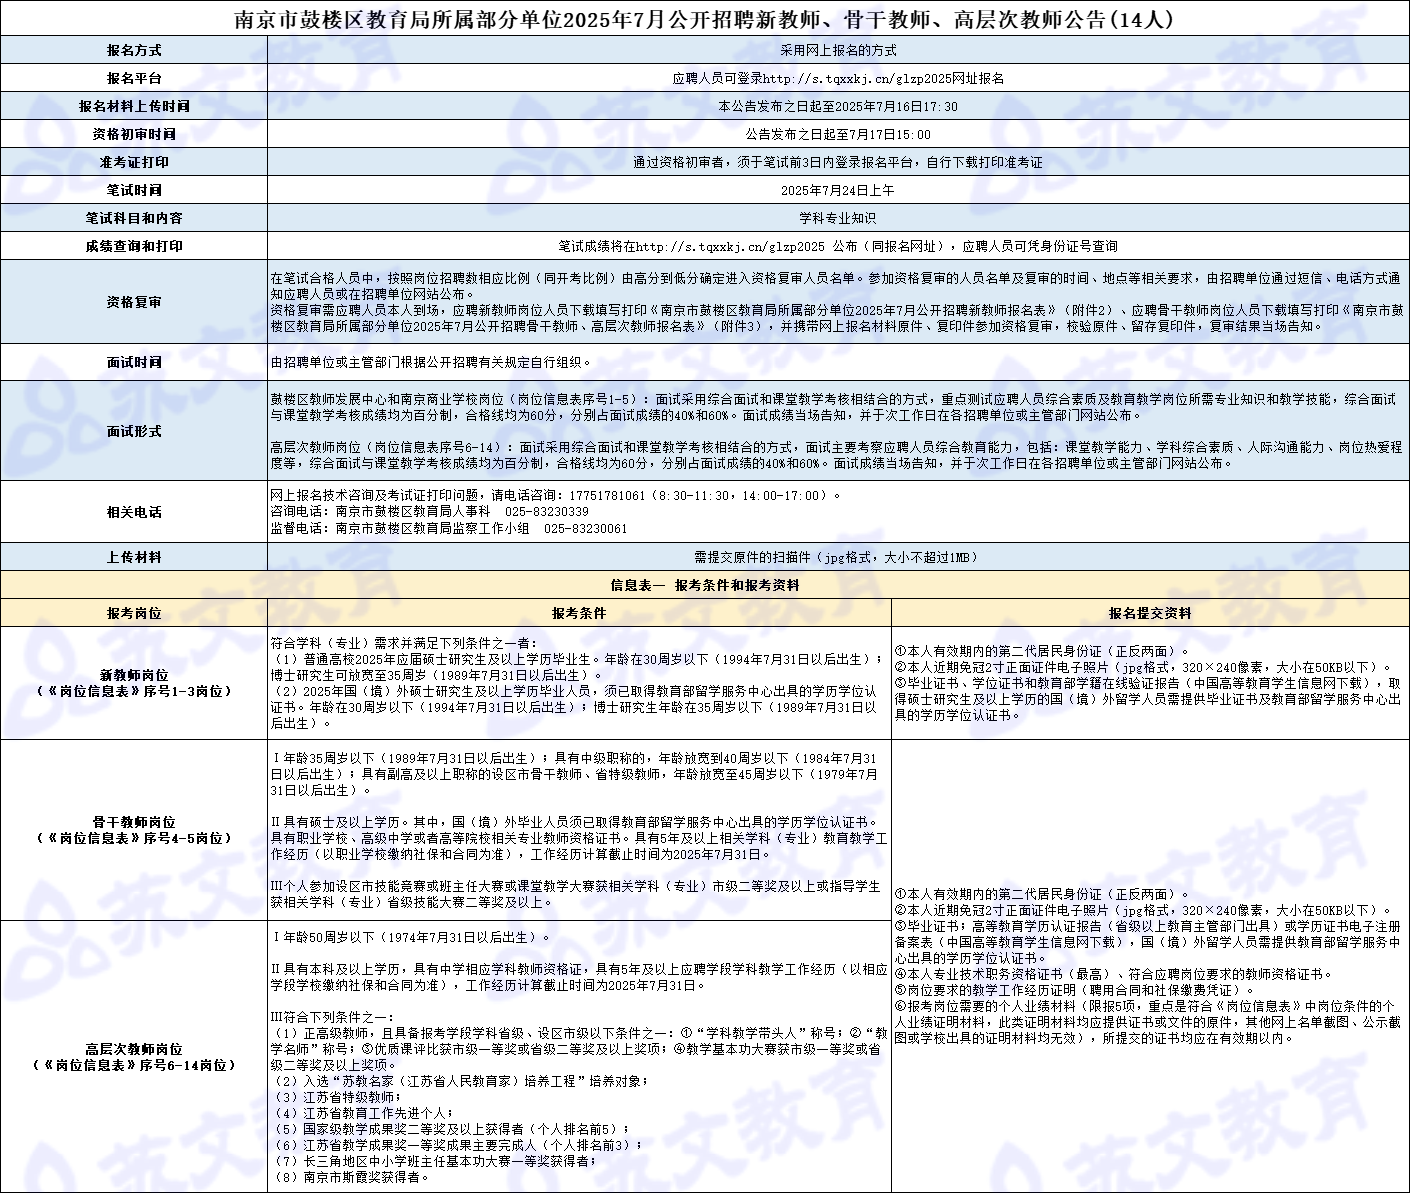Click the '采用网上报名的方式' cell
The width and height of the screenshot is (1410, 1193).
click(838, 50)
